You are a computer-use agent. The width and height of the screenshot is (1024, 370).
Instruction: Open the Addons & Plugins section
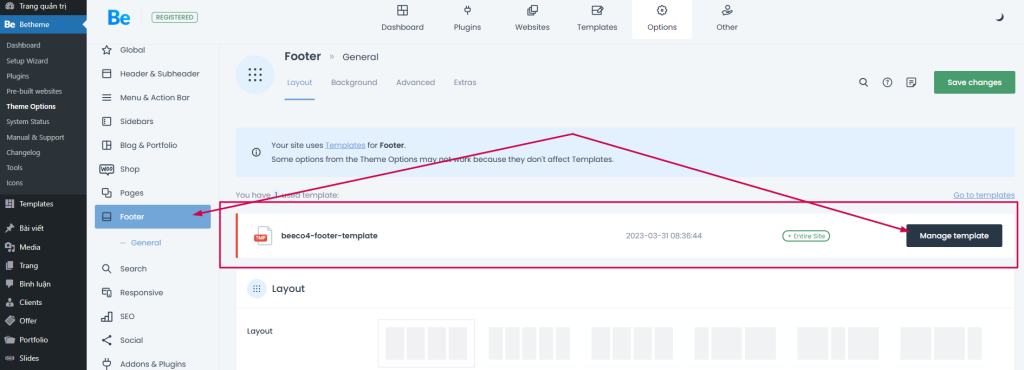153,364
